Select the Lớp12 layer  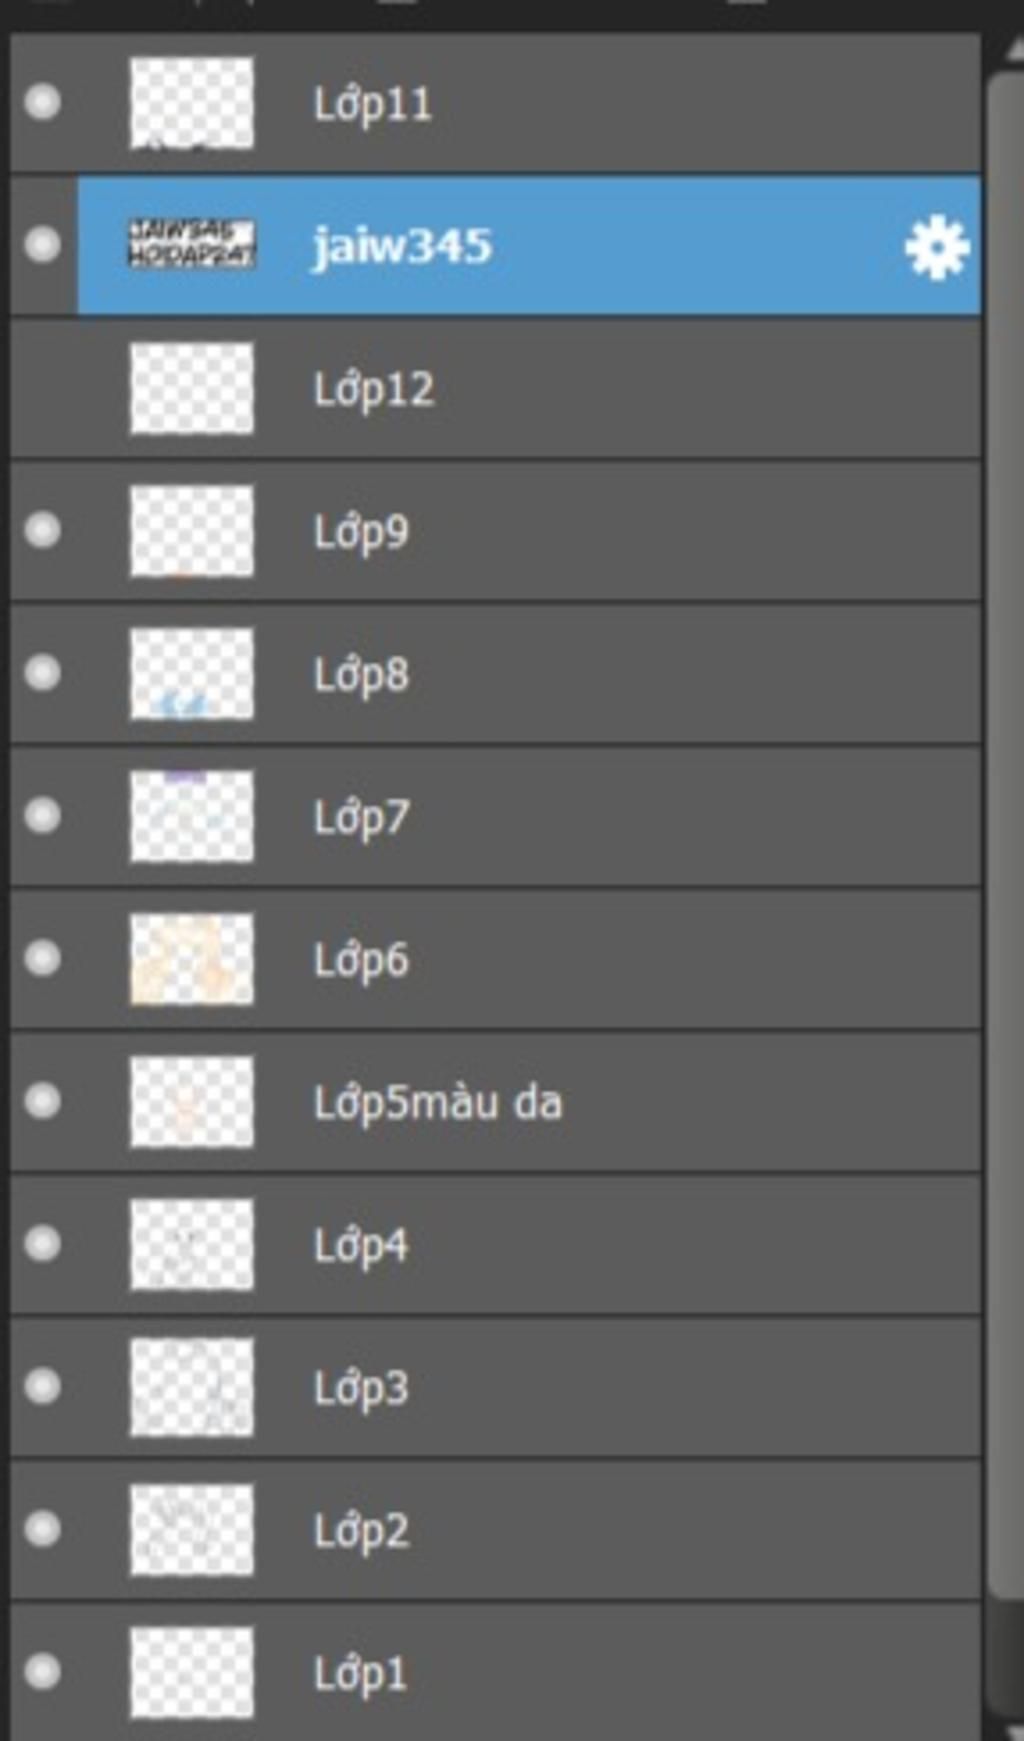[495, 389]
